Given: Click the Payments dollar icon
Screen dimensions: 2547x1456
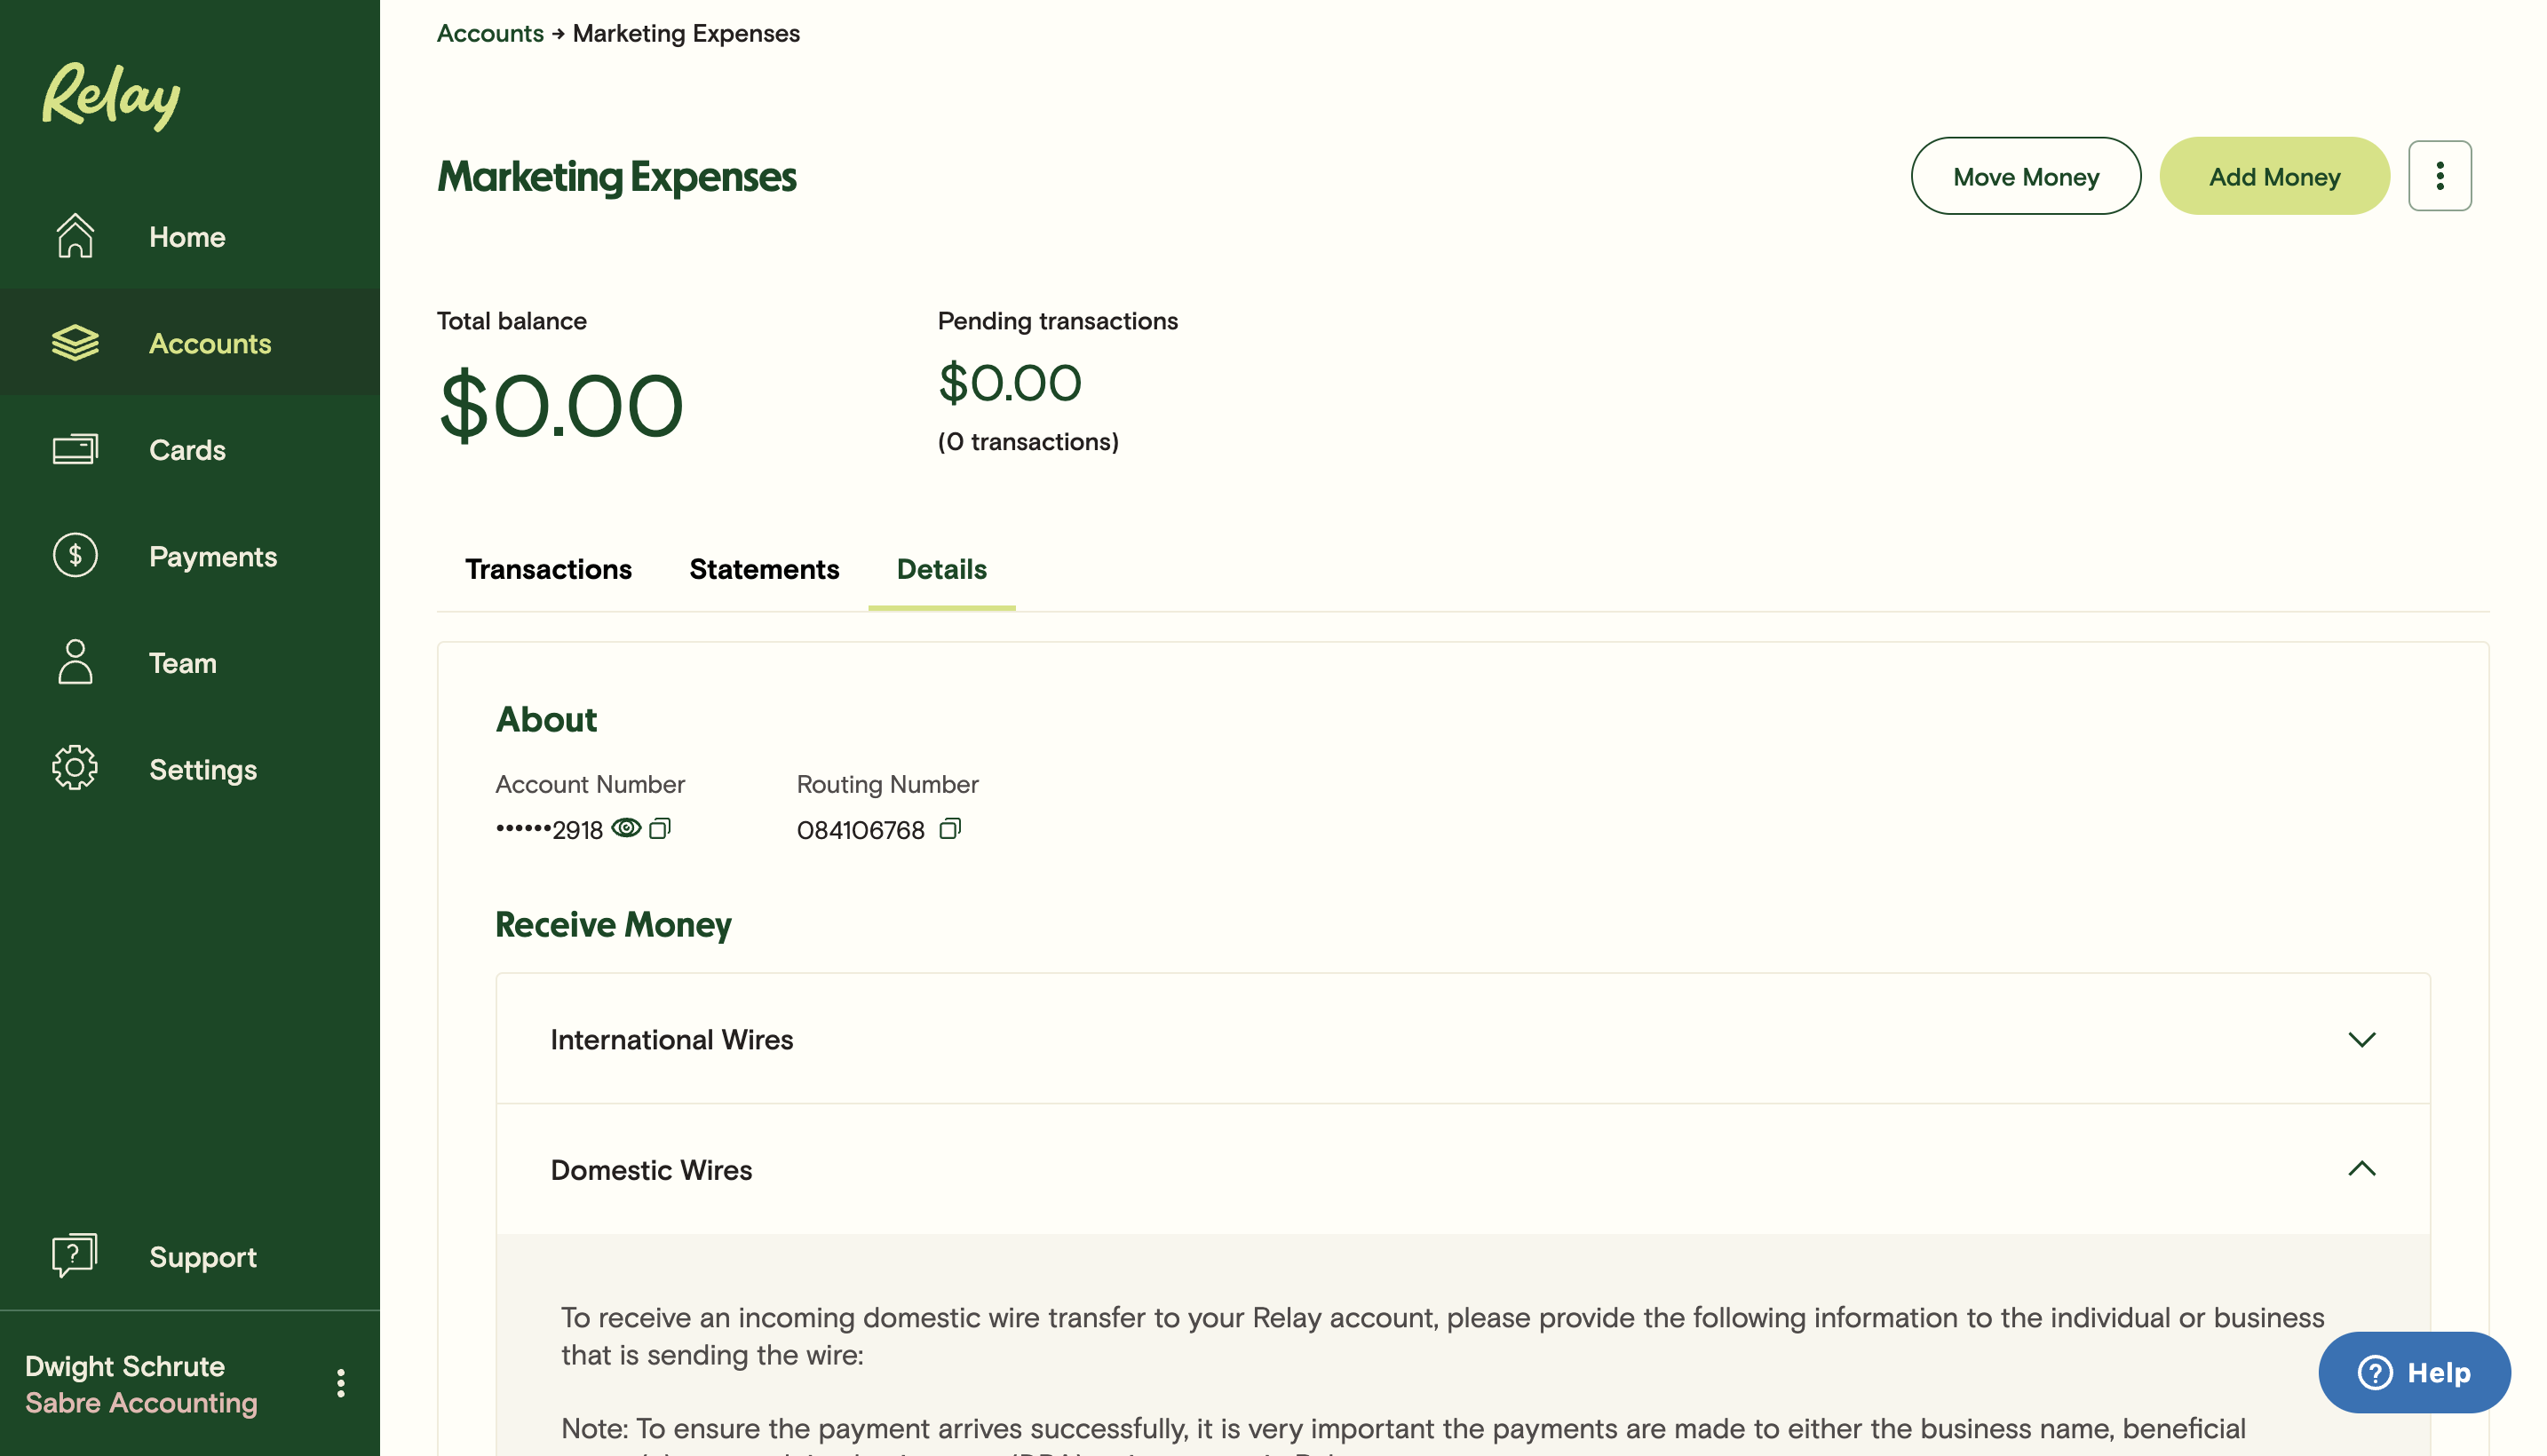Looking at the screenshot, I should click(x=76, y=556).
